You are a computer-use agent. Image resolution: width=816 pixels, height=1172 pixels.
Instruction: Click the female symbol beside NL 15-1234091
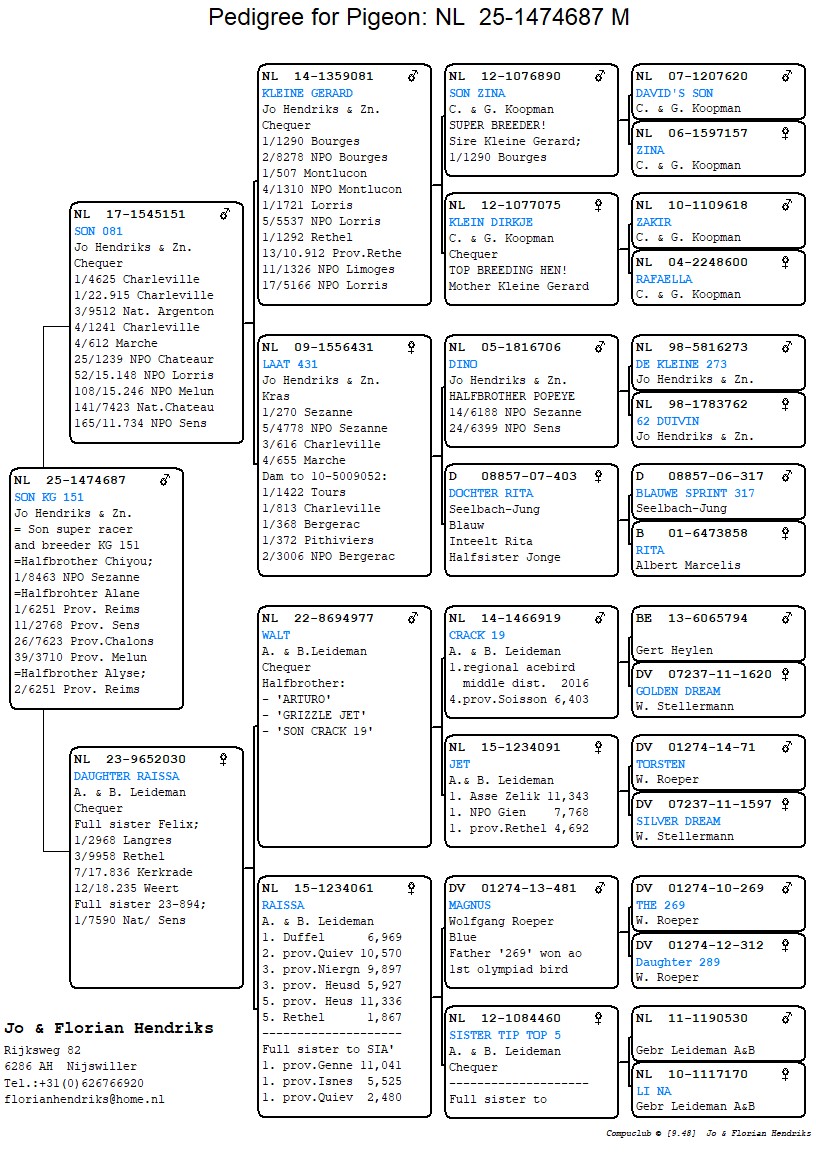599,747
